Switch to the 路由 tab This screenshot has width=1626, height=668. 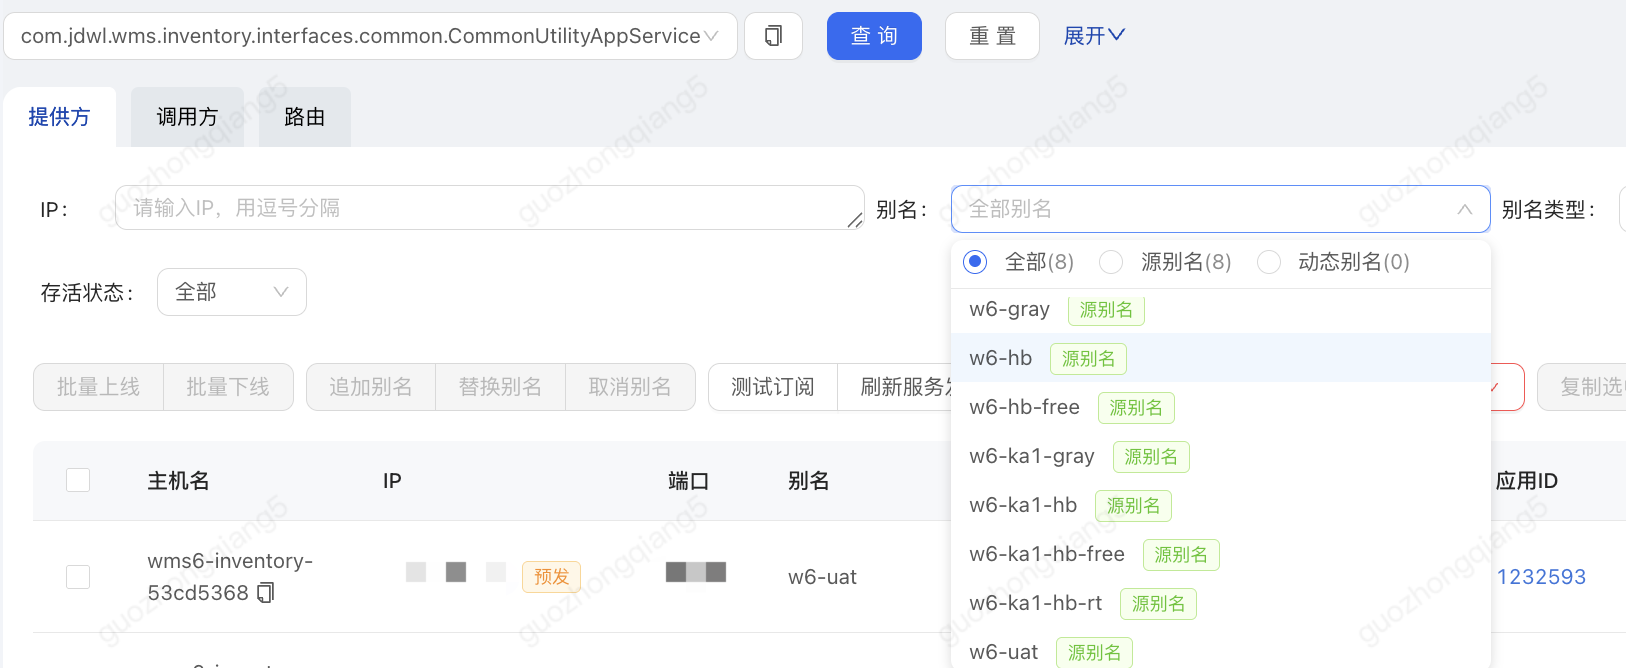(304, 117)
